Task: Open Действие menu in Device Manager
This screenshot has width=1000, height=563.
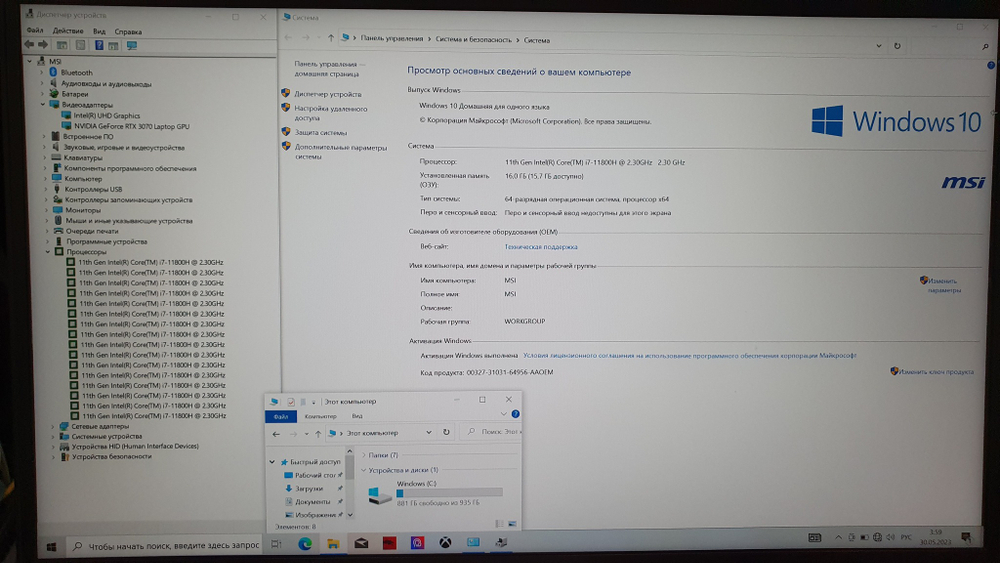Action: (68, 31)
